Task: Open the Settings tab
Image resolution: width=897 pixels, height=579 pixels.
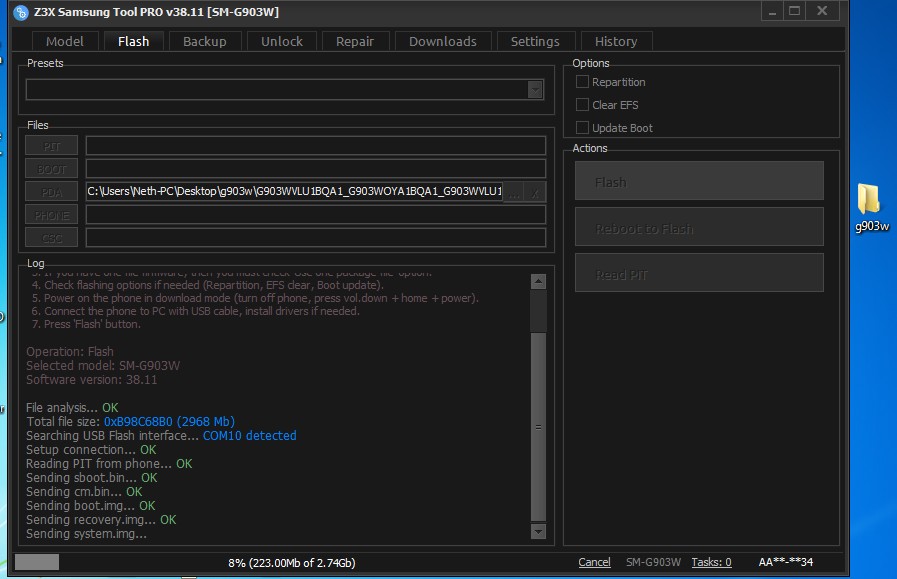Action: tap(535, 41)
